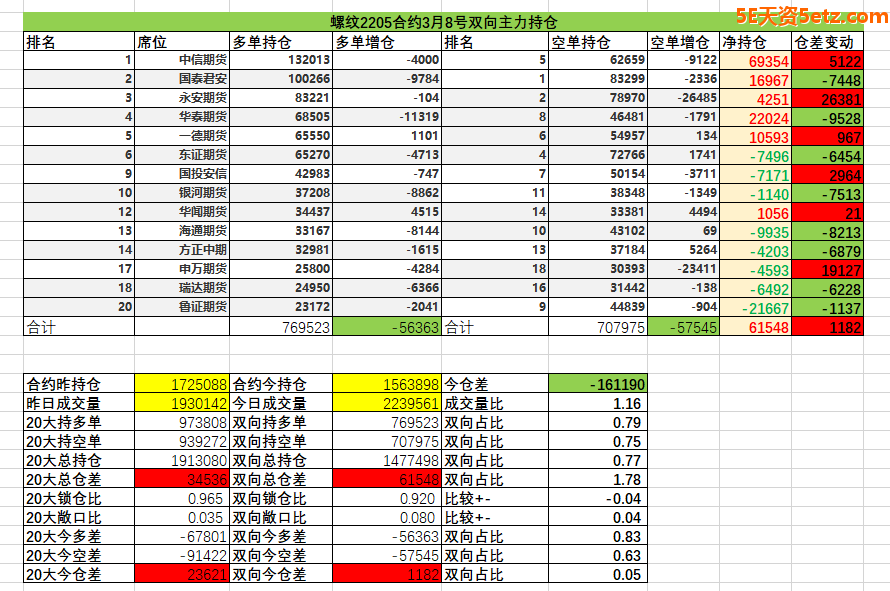
Task: Select the 多单持仓 header cell
Action: [280, 42]
